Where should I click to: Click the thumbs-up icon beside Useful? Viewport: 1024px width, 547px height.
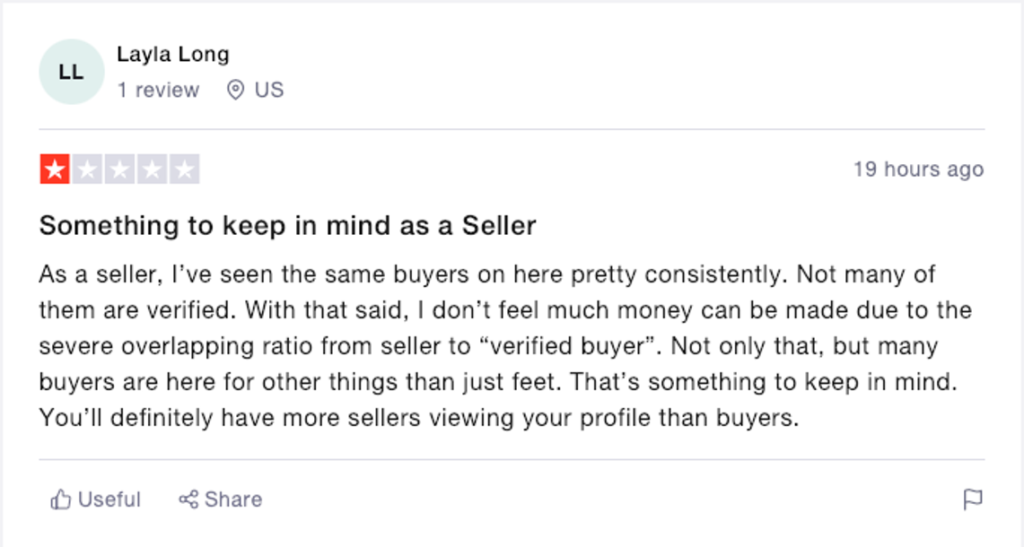(x=61, y=499)
